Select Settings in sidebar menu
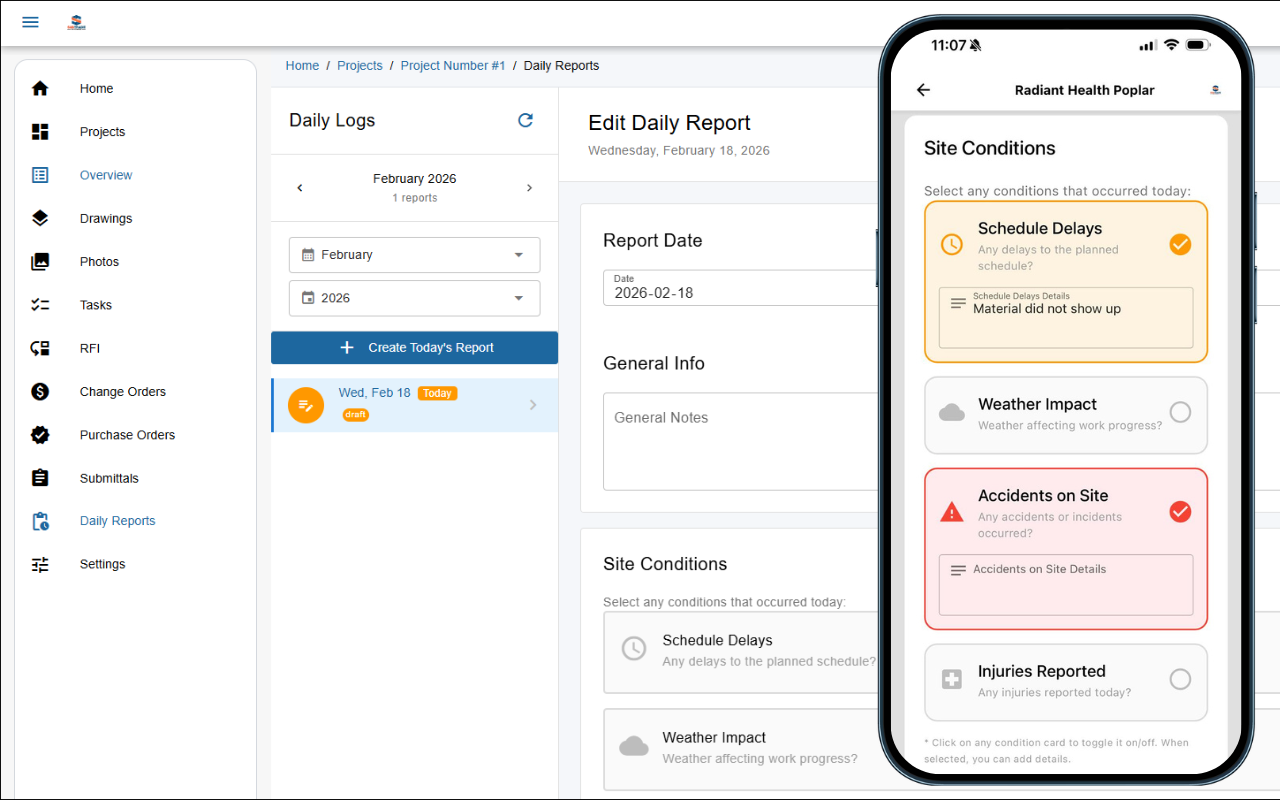The height and width of the screenshot is (800, 1280). point(102,564)
